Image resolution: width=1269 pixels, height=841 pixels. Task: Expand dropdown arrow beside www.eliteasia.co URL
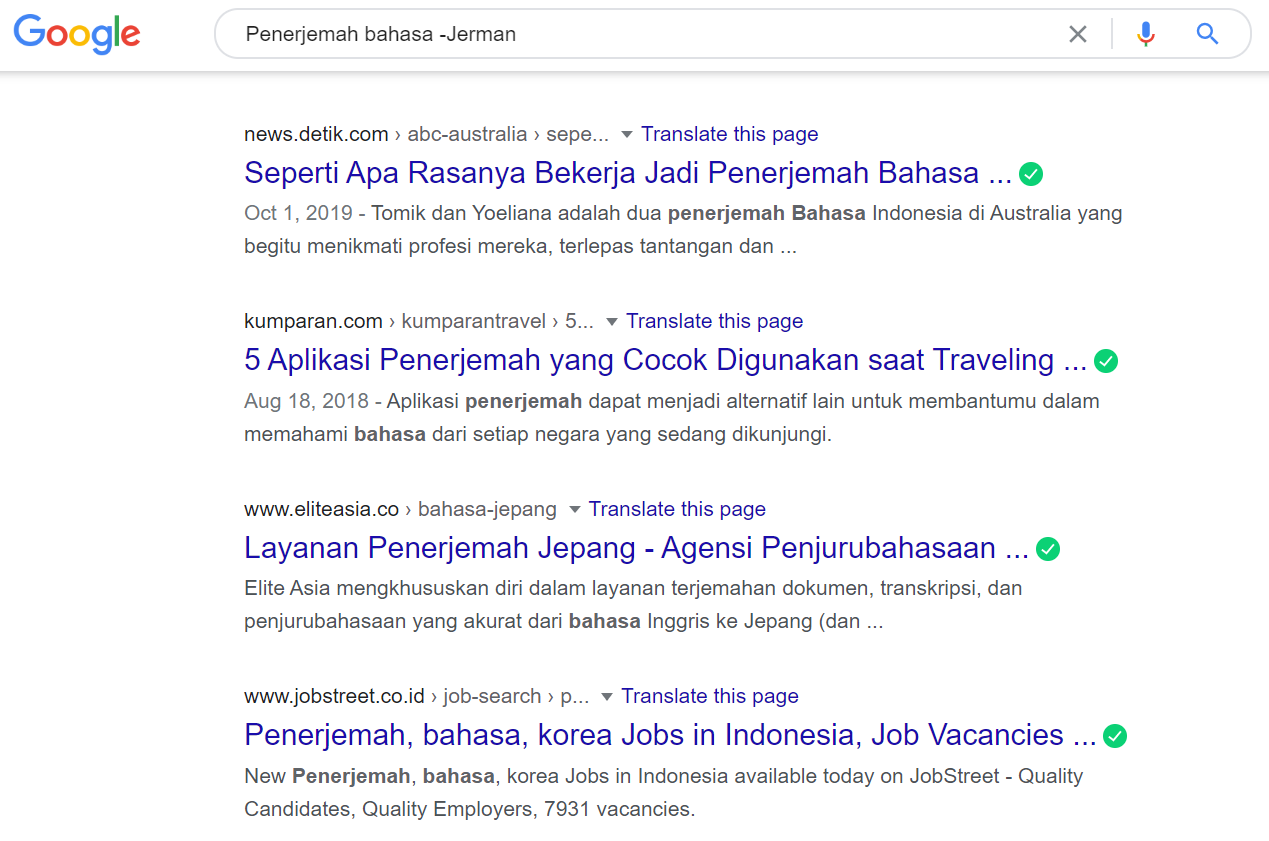pyautogui.click(x=575, y=510)
